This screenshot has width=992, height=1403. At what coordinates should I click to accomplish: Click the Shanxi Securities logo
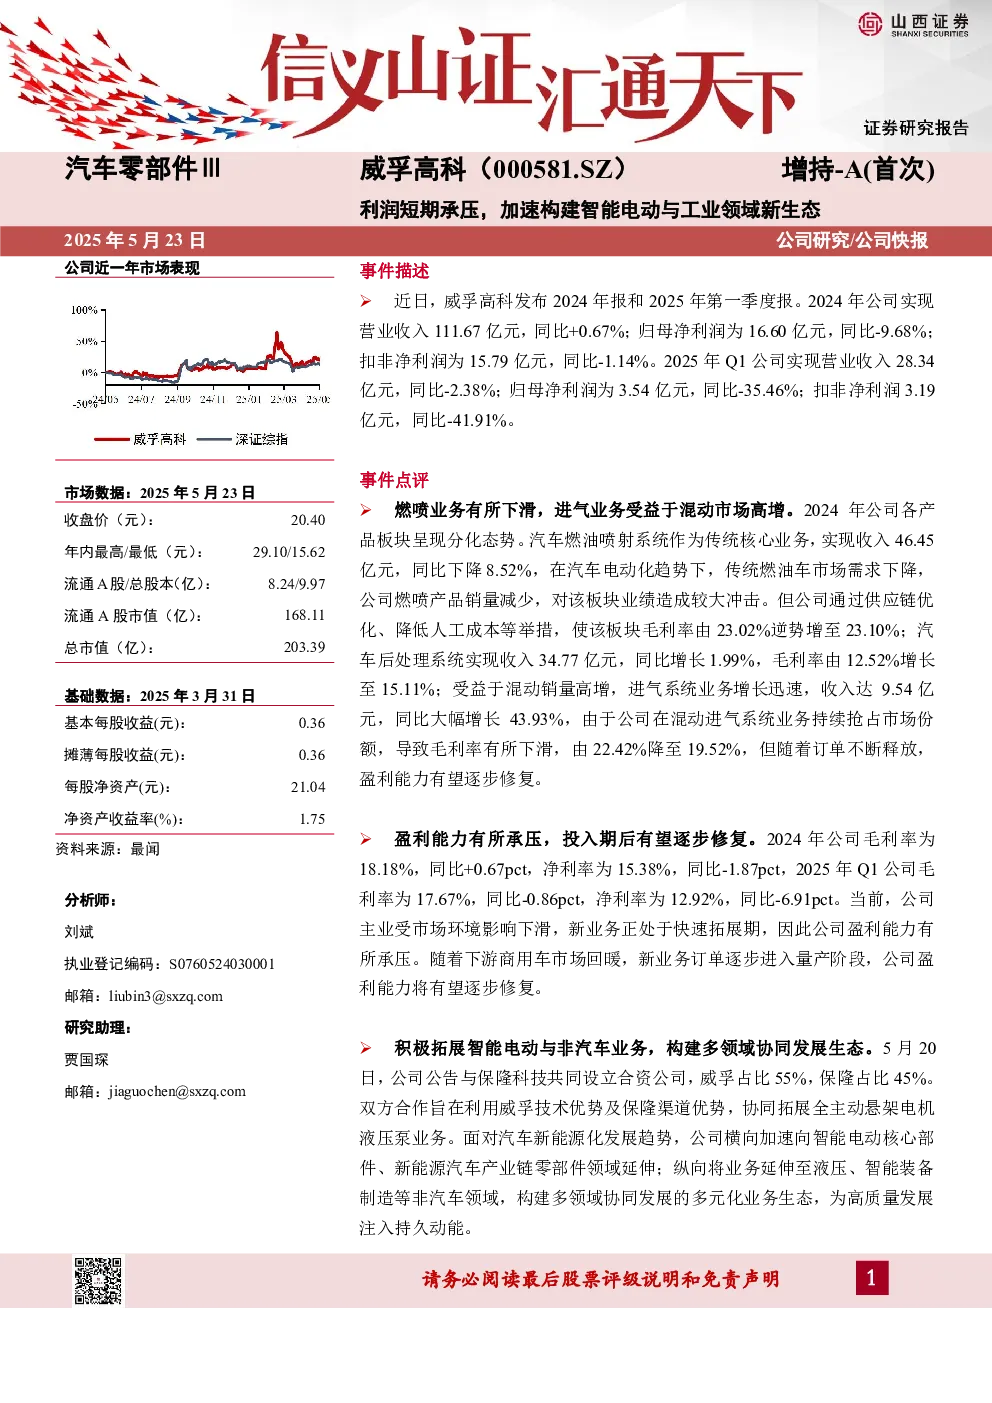[x=913, y=24]
